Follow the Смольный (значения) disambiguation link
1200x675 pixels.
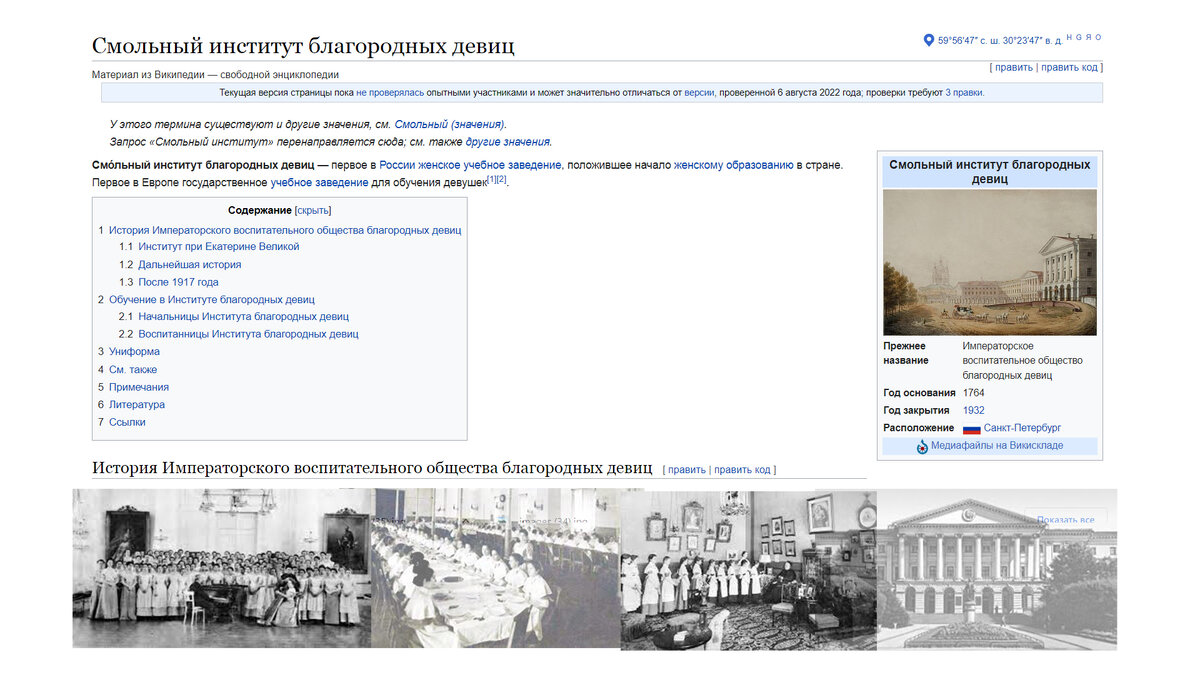(449, 125)
